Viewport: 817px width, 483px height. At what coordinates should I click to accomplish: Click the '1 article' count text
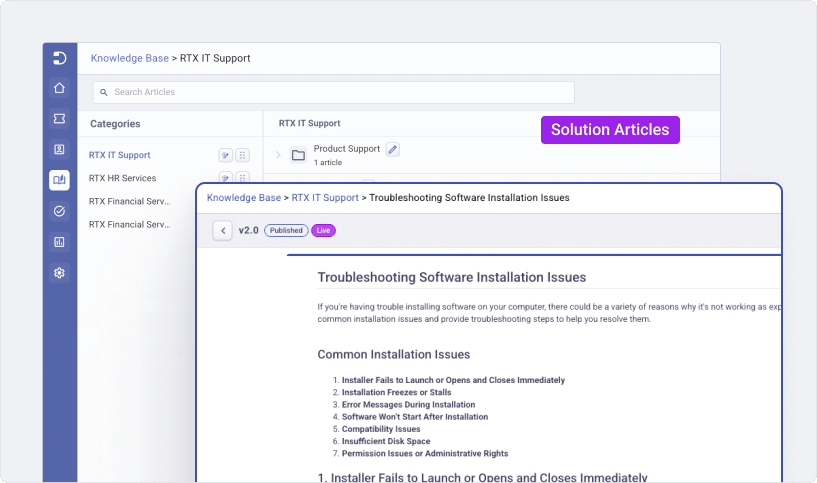click(328, 163)
